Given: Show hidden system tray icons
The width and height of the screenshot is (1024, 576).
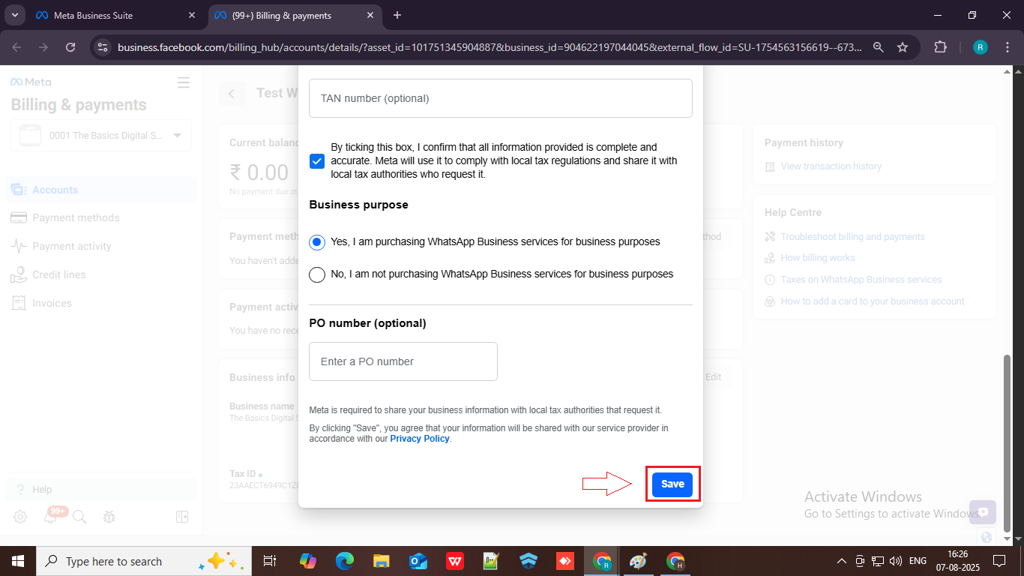Looking at the screenshot, I should [x=841, y=561].
